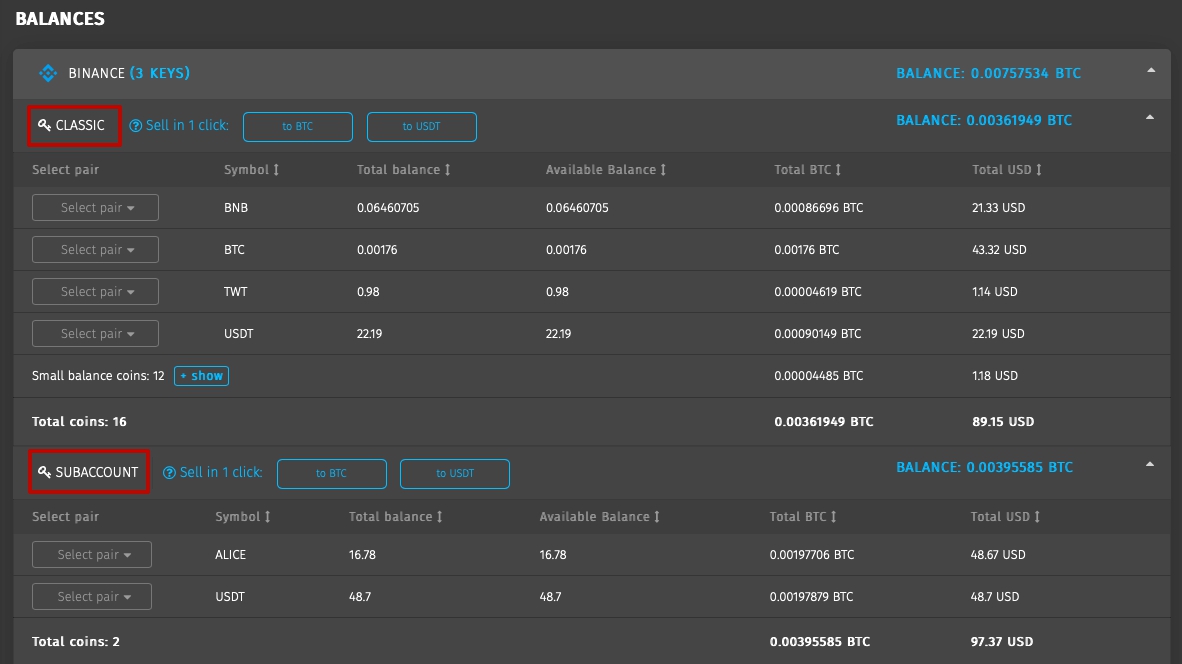This screenshot has height=664, width=1182.
Task: Sell Subaccount balances to USDT
Action: 455,473
